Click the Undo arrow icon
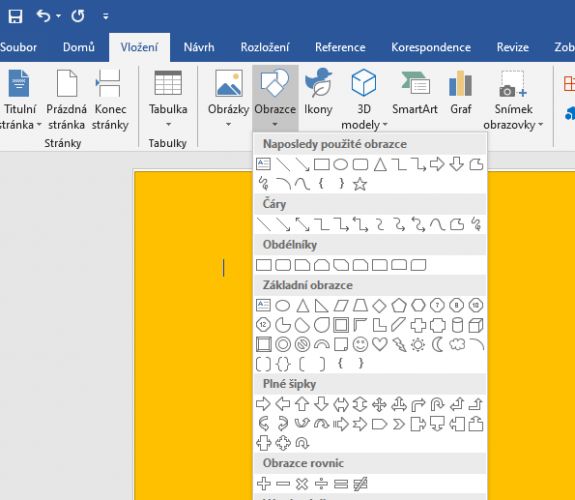Viewport: 575px width, 500px height. [43, 16]
